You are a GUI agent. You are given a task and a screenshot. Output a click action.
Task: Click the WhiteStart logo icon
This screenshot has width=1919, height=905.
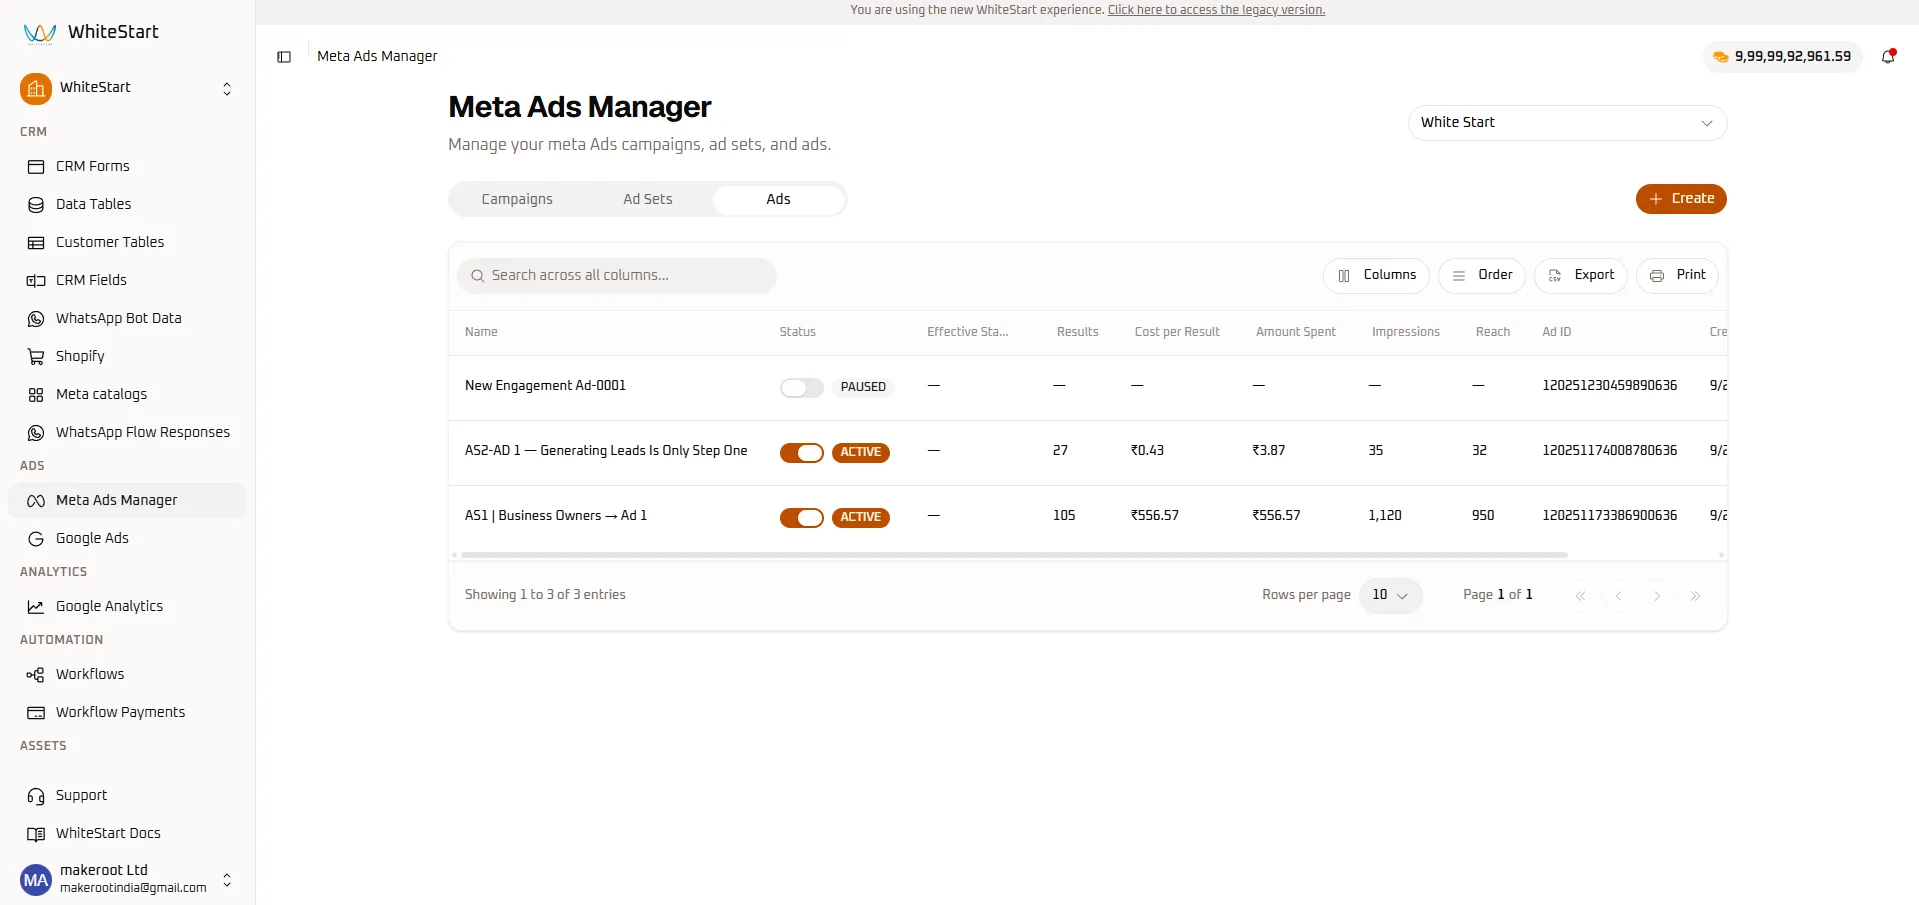(39, 33)
